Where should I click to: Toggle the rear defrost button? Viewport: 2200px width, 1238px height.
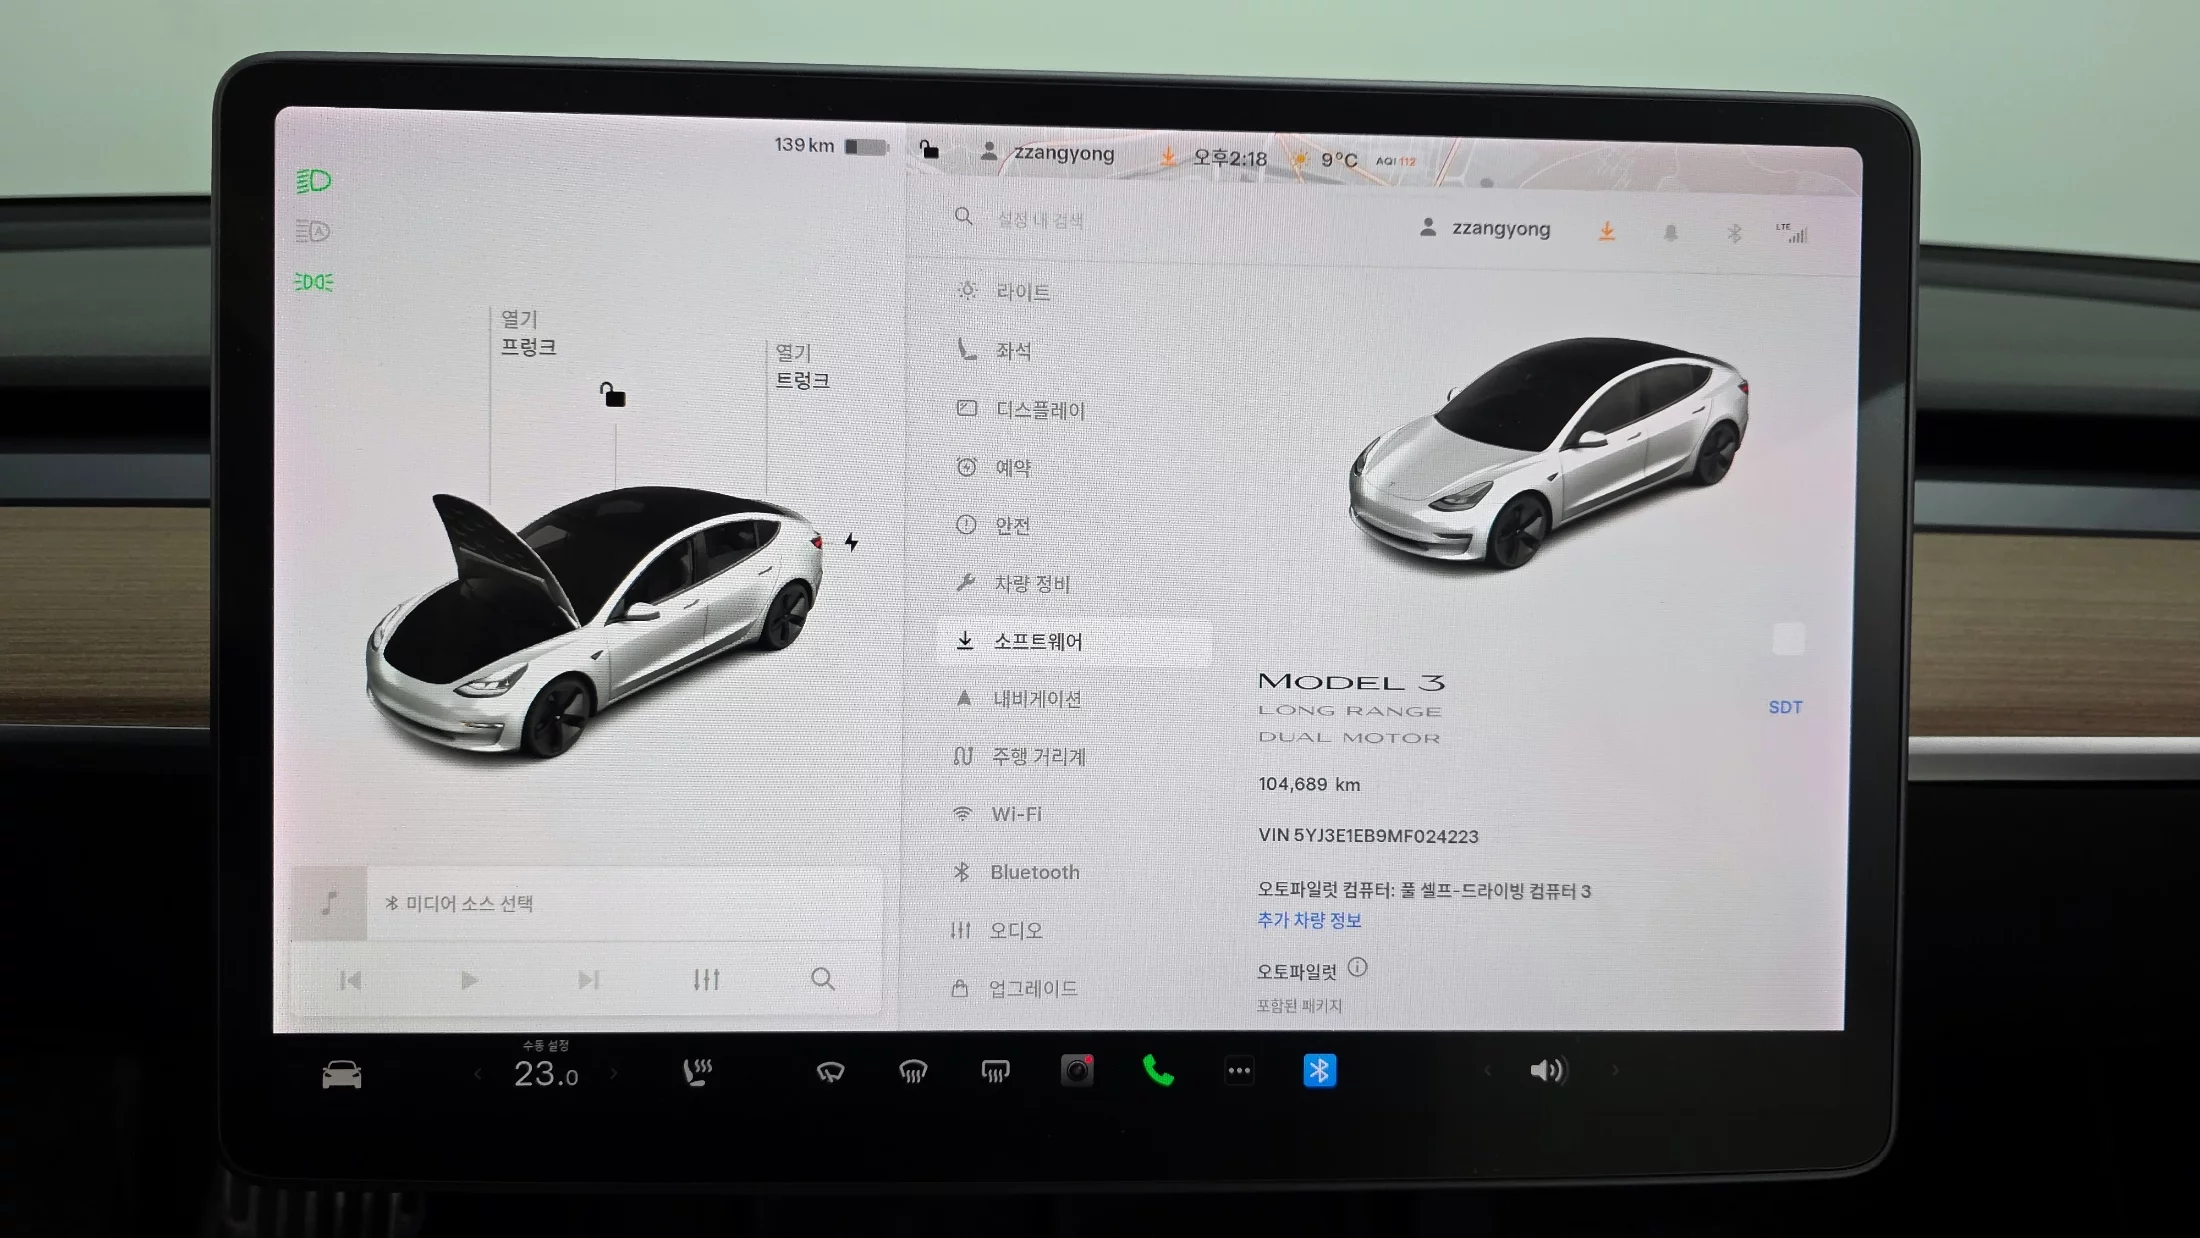coord(995,1072)
